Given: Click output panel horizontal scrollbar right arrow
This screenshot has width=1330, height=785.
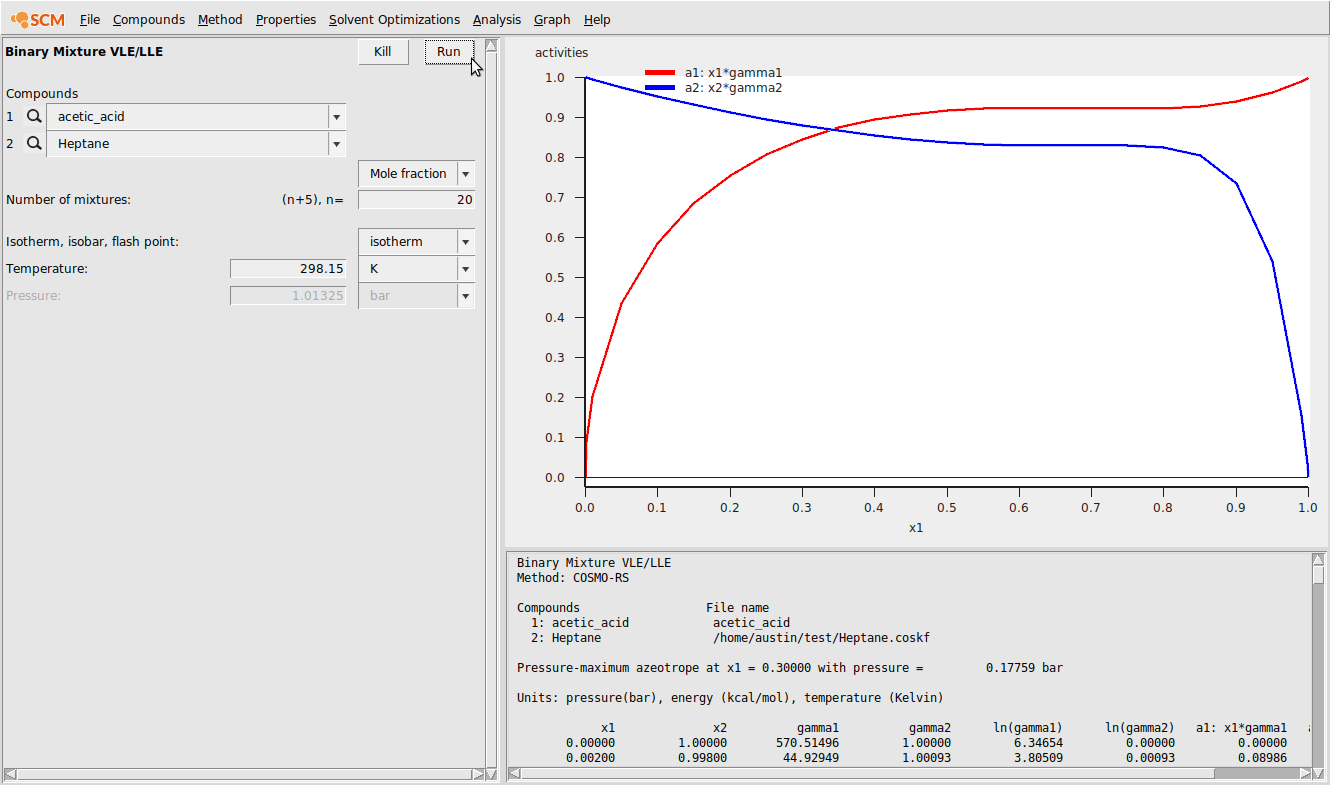Looking at the screenshot, I should (x=1304, y=774).
